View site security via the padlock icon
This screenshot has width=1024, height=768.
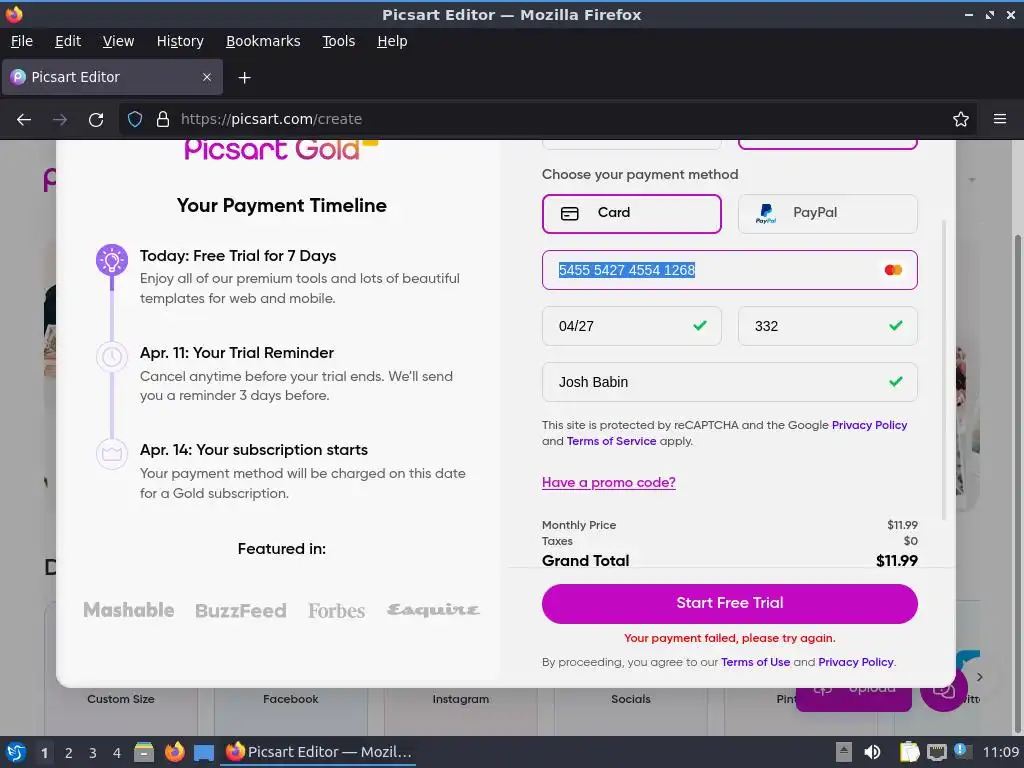163,120
